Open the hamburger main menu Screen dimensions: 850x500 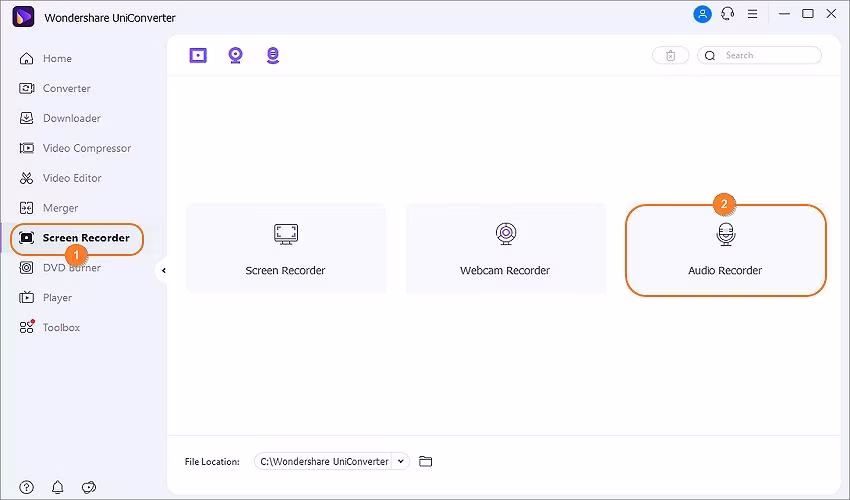click(x=752, y=14)
